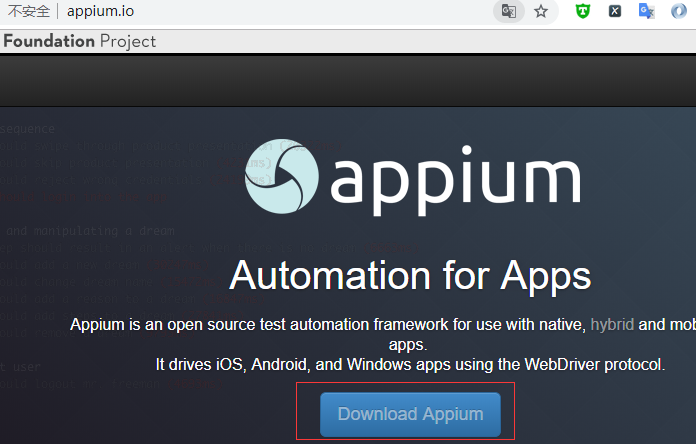Click the Foundation Project header text

pos(79,41)
